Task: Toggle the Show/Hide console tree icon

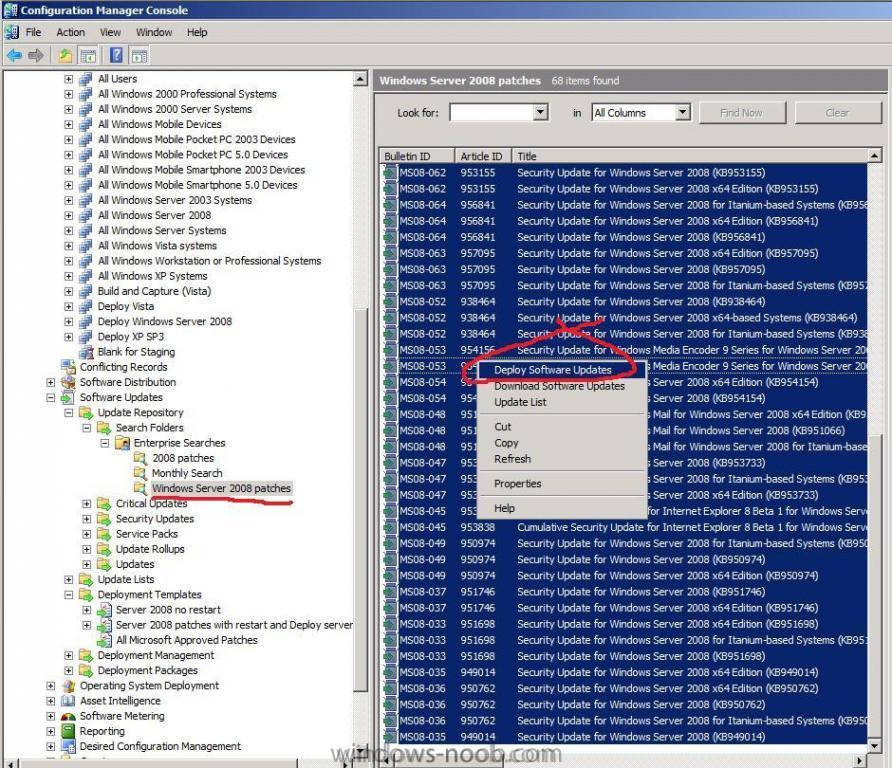Action: (x=88, y=55)
